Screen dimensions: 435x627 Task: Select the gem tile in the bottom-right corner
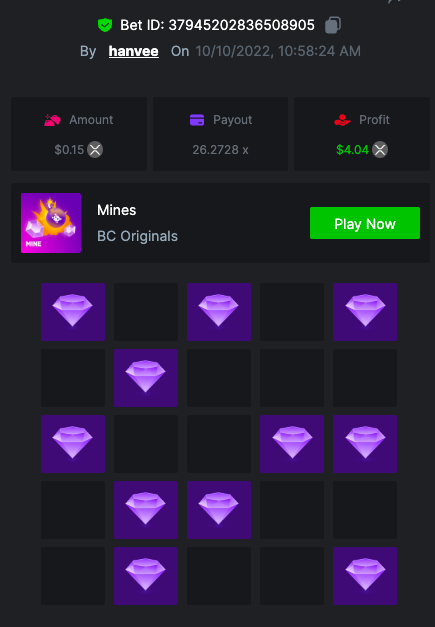click(365, 576)
